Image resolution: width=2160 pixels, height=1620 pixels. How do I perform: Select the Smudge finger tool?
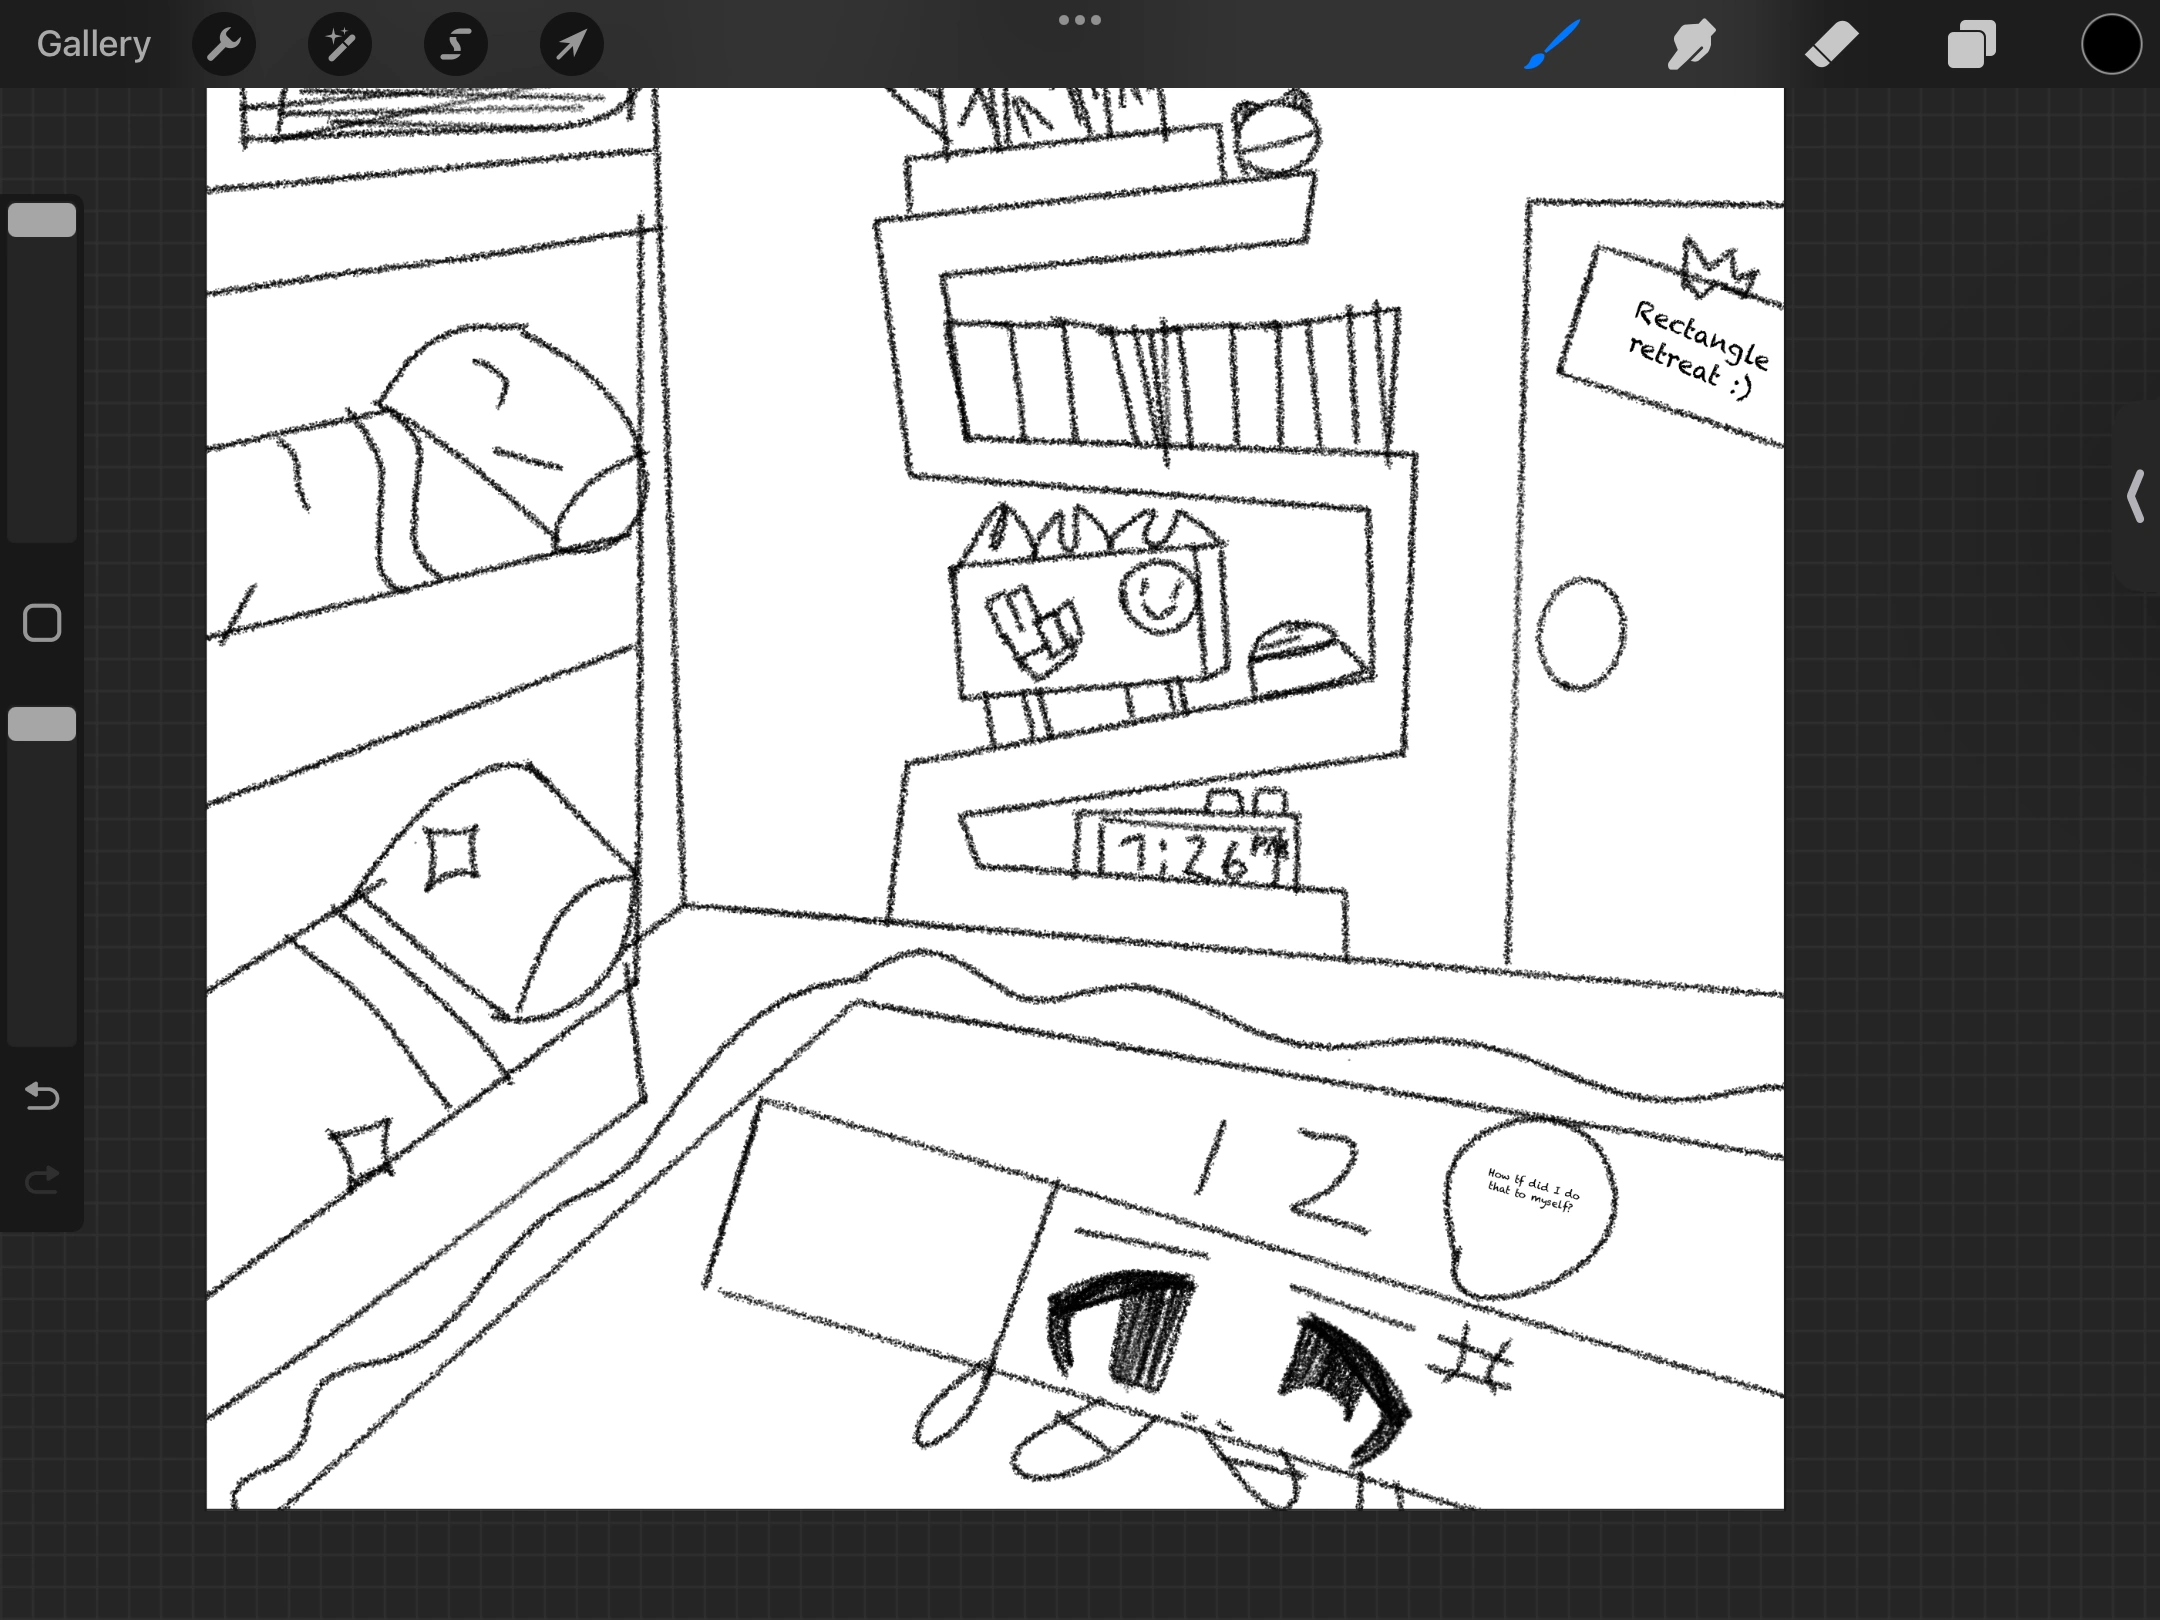pyautogui.click(x=1692, y=44)
